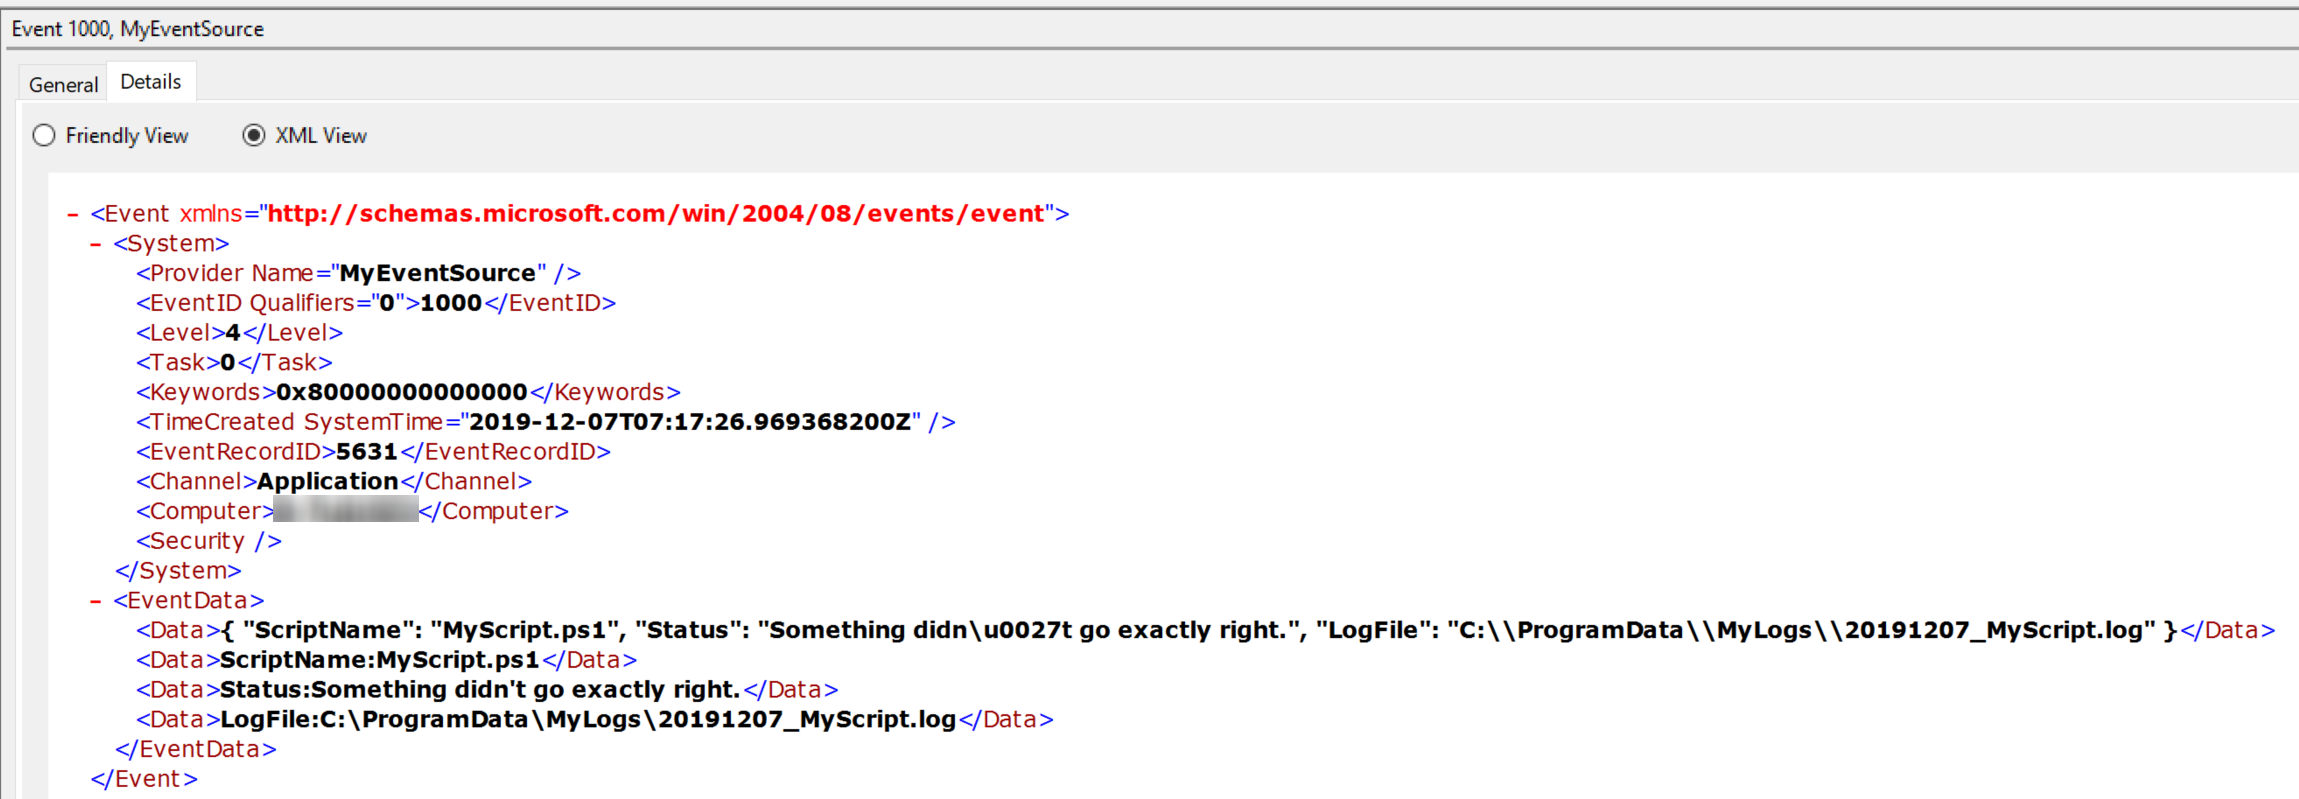Click the Keywords hex value 0x80000000000000
The image size is (2299, 799).
coord(401,392)
